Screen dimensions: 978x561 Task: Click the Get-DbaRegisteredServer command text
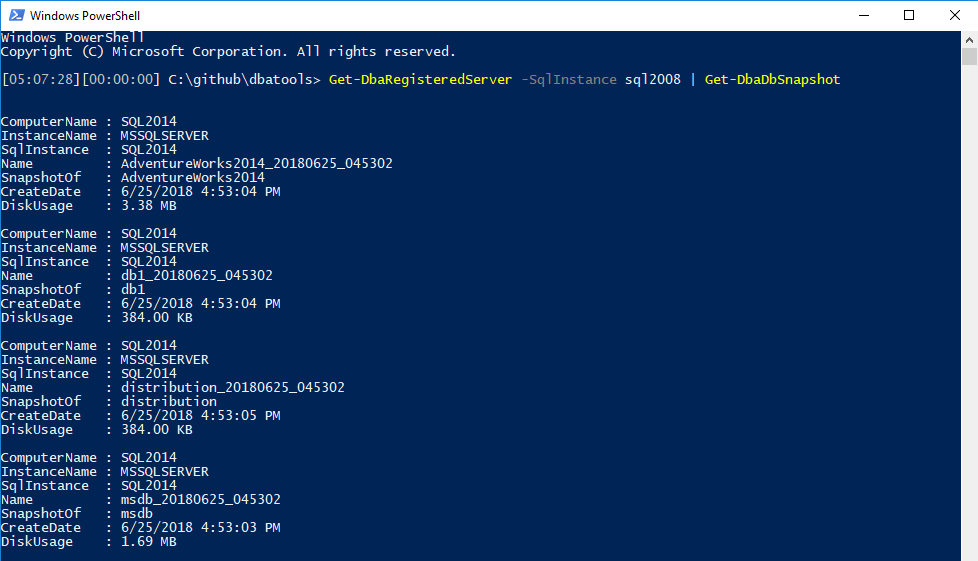420,80
